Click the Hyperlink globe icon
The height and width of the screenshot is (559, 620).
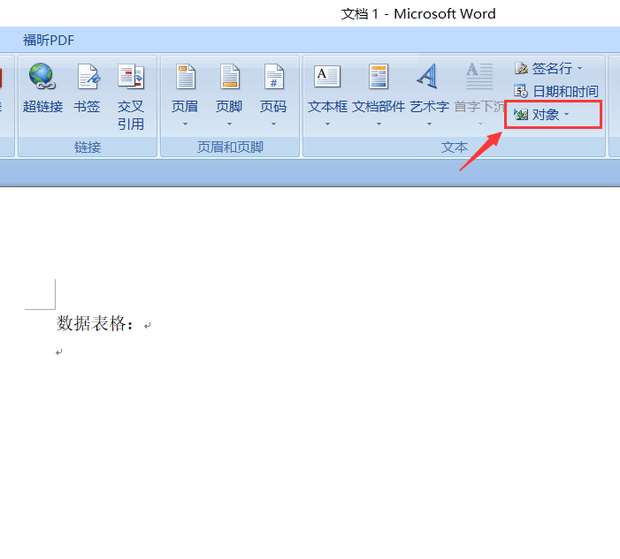[x=42, y=76]
